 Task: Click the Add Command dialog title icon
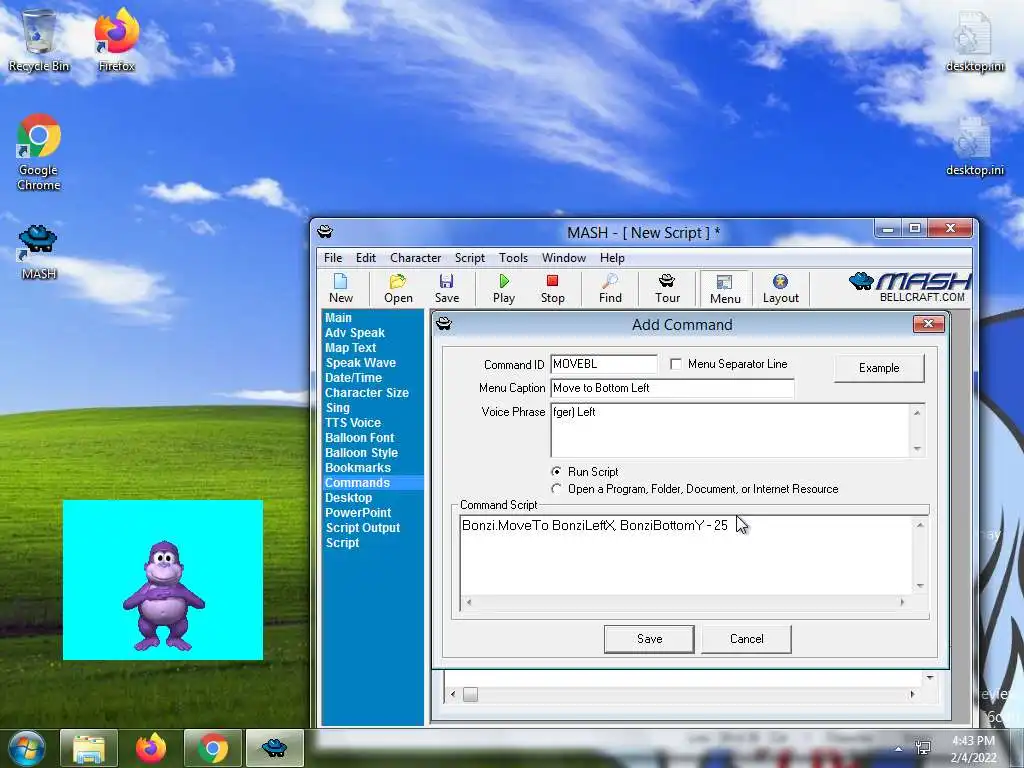click(444, 323)
